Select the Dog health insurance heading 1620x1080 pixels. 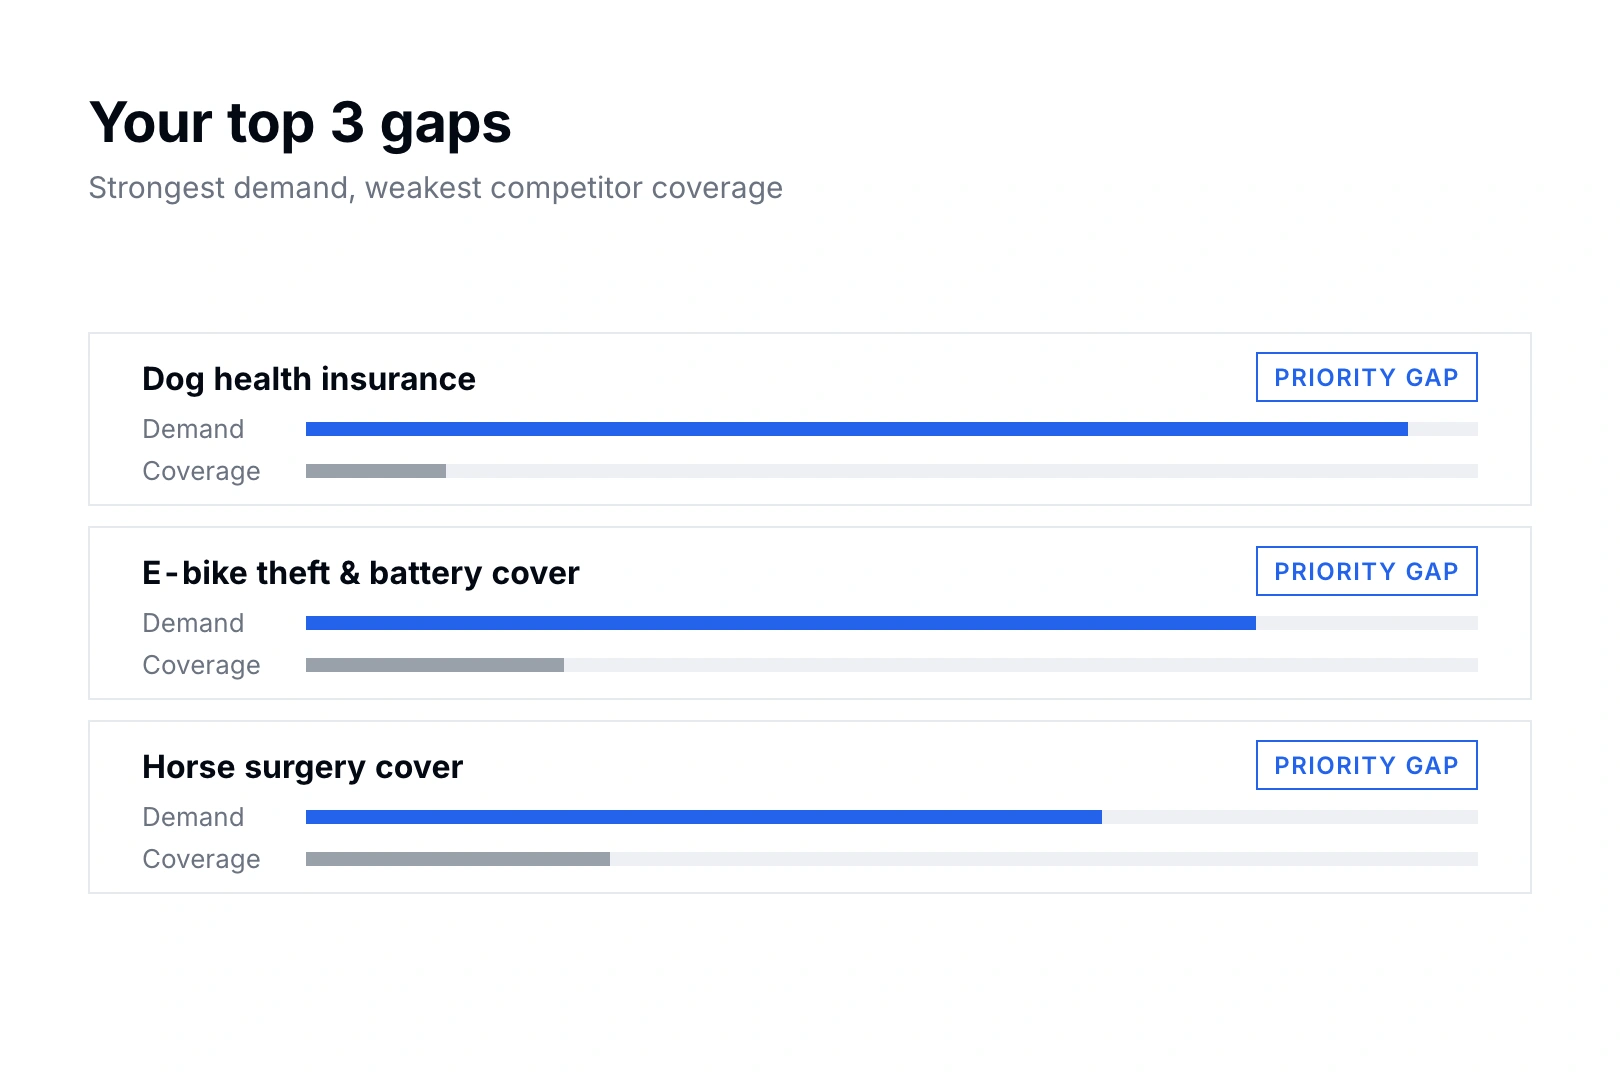309,379
